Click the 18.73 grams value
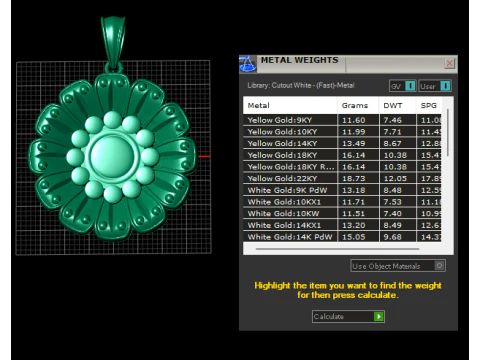 [354, 178]
